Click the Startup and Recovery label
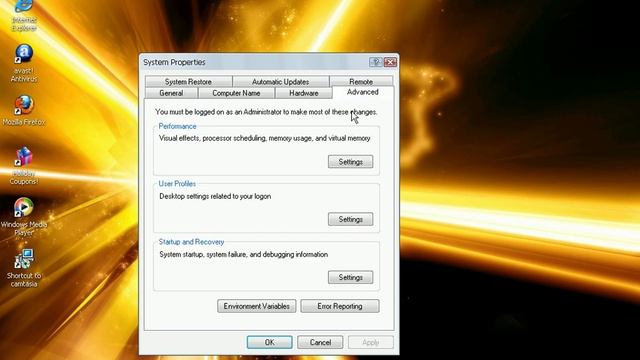 [191, 242]
